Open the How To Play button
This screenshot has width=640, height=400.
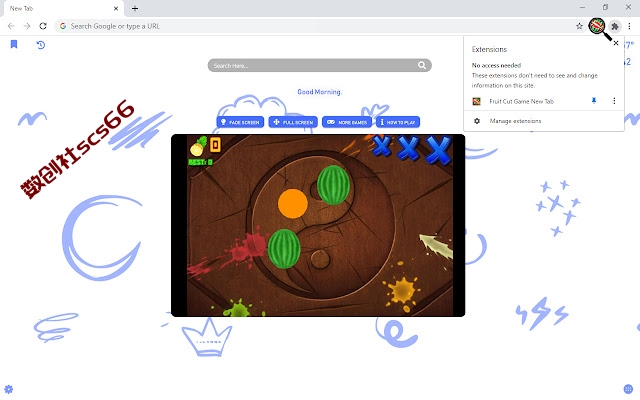398,122
